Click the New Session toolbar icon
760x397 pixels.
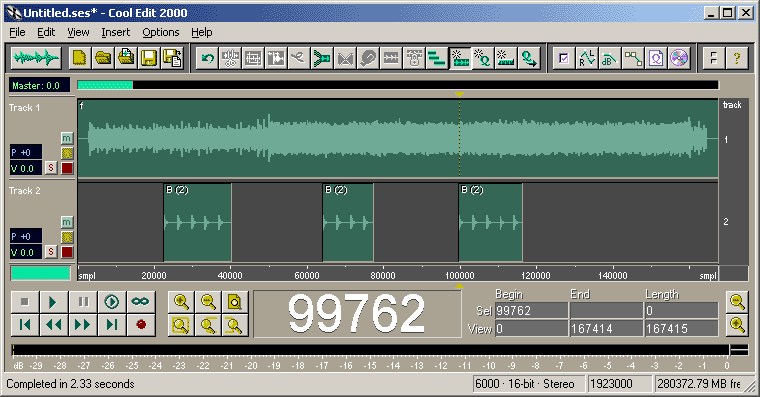(x=79, y=58)
